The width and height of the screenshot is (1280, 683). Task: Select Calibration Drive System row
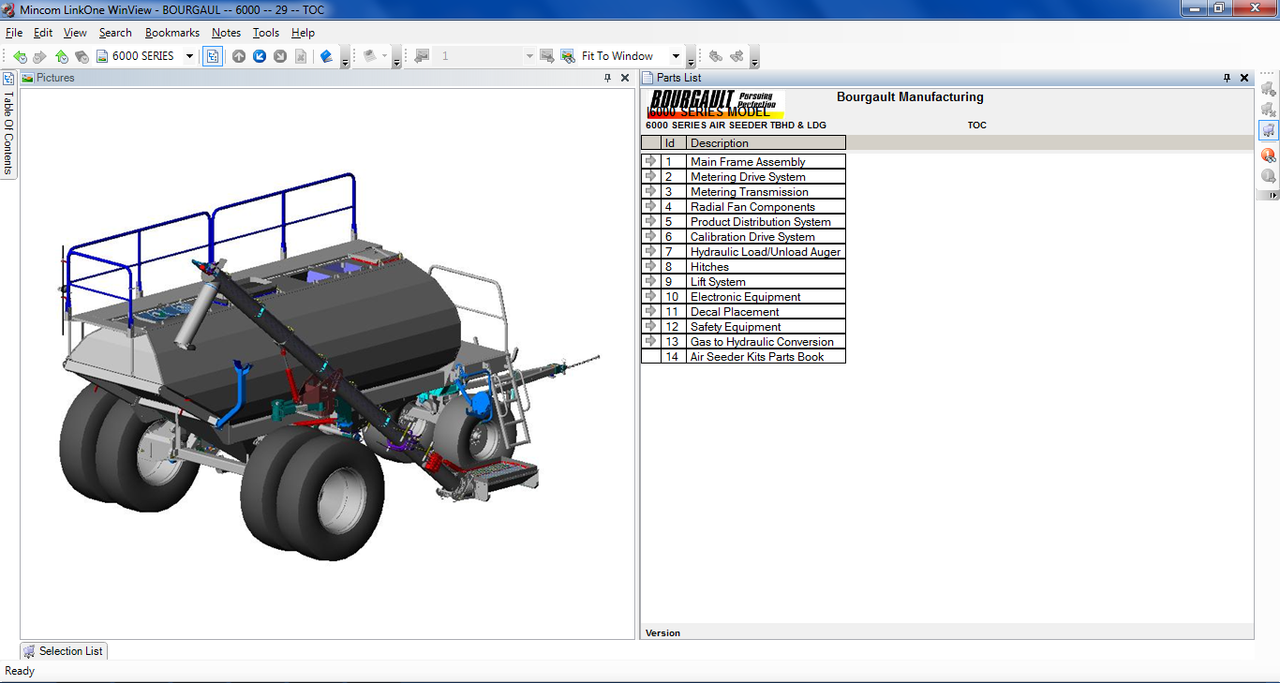point(743,236)
